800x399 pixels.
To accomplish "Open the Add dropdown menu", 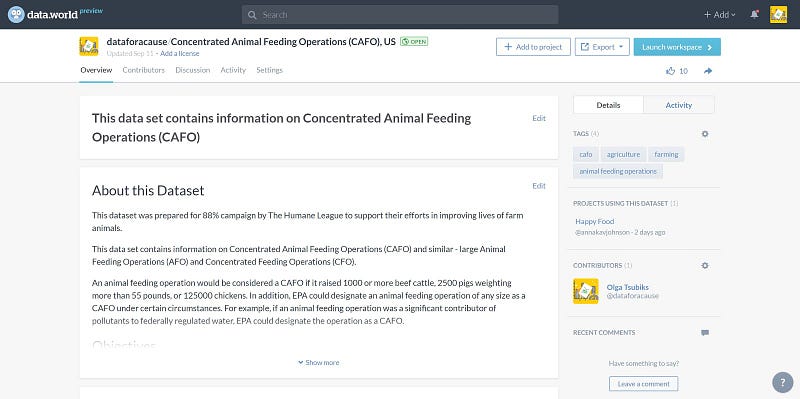I will click(x=719, y=15).
